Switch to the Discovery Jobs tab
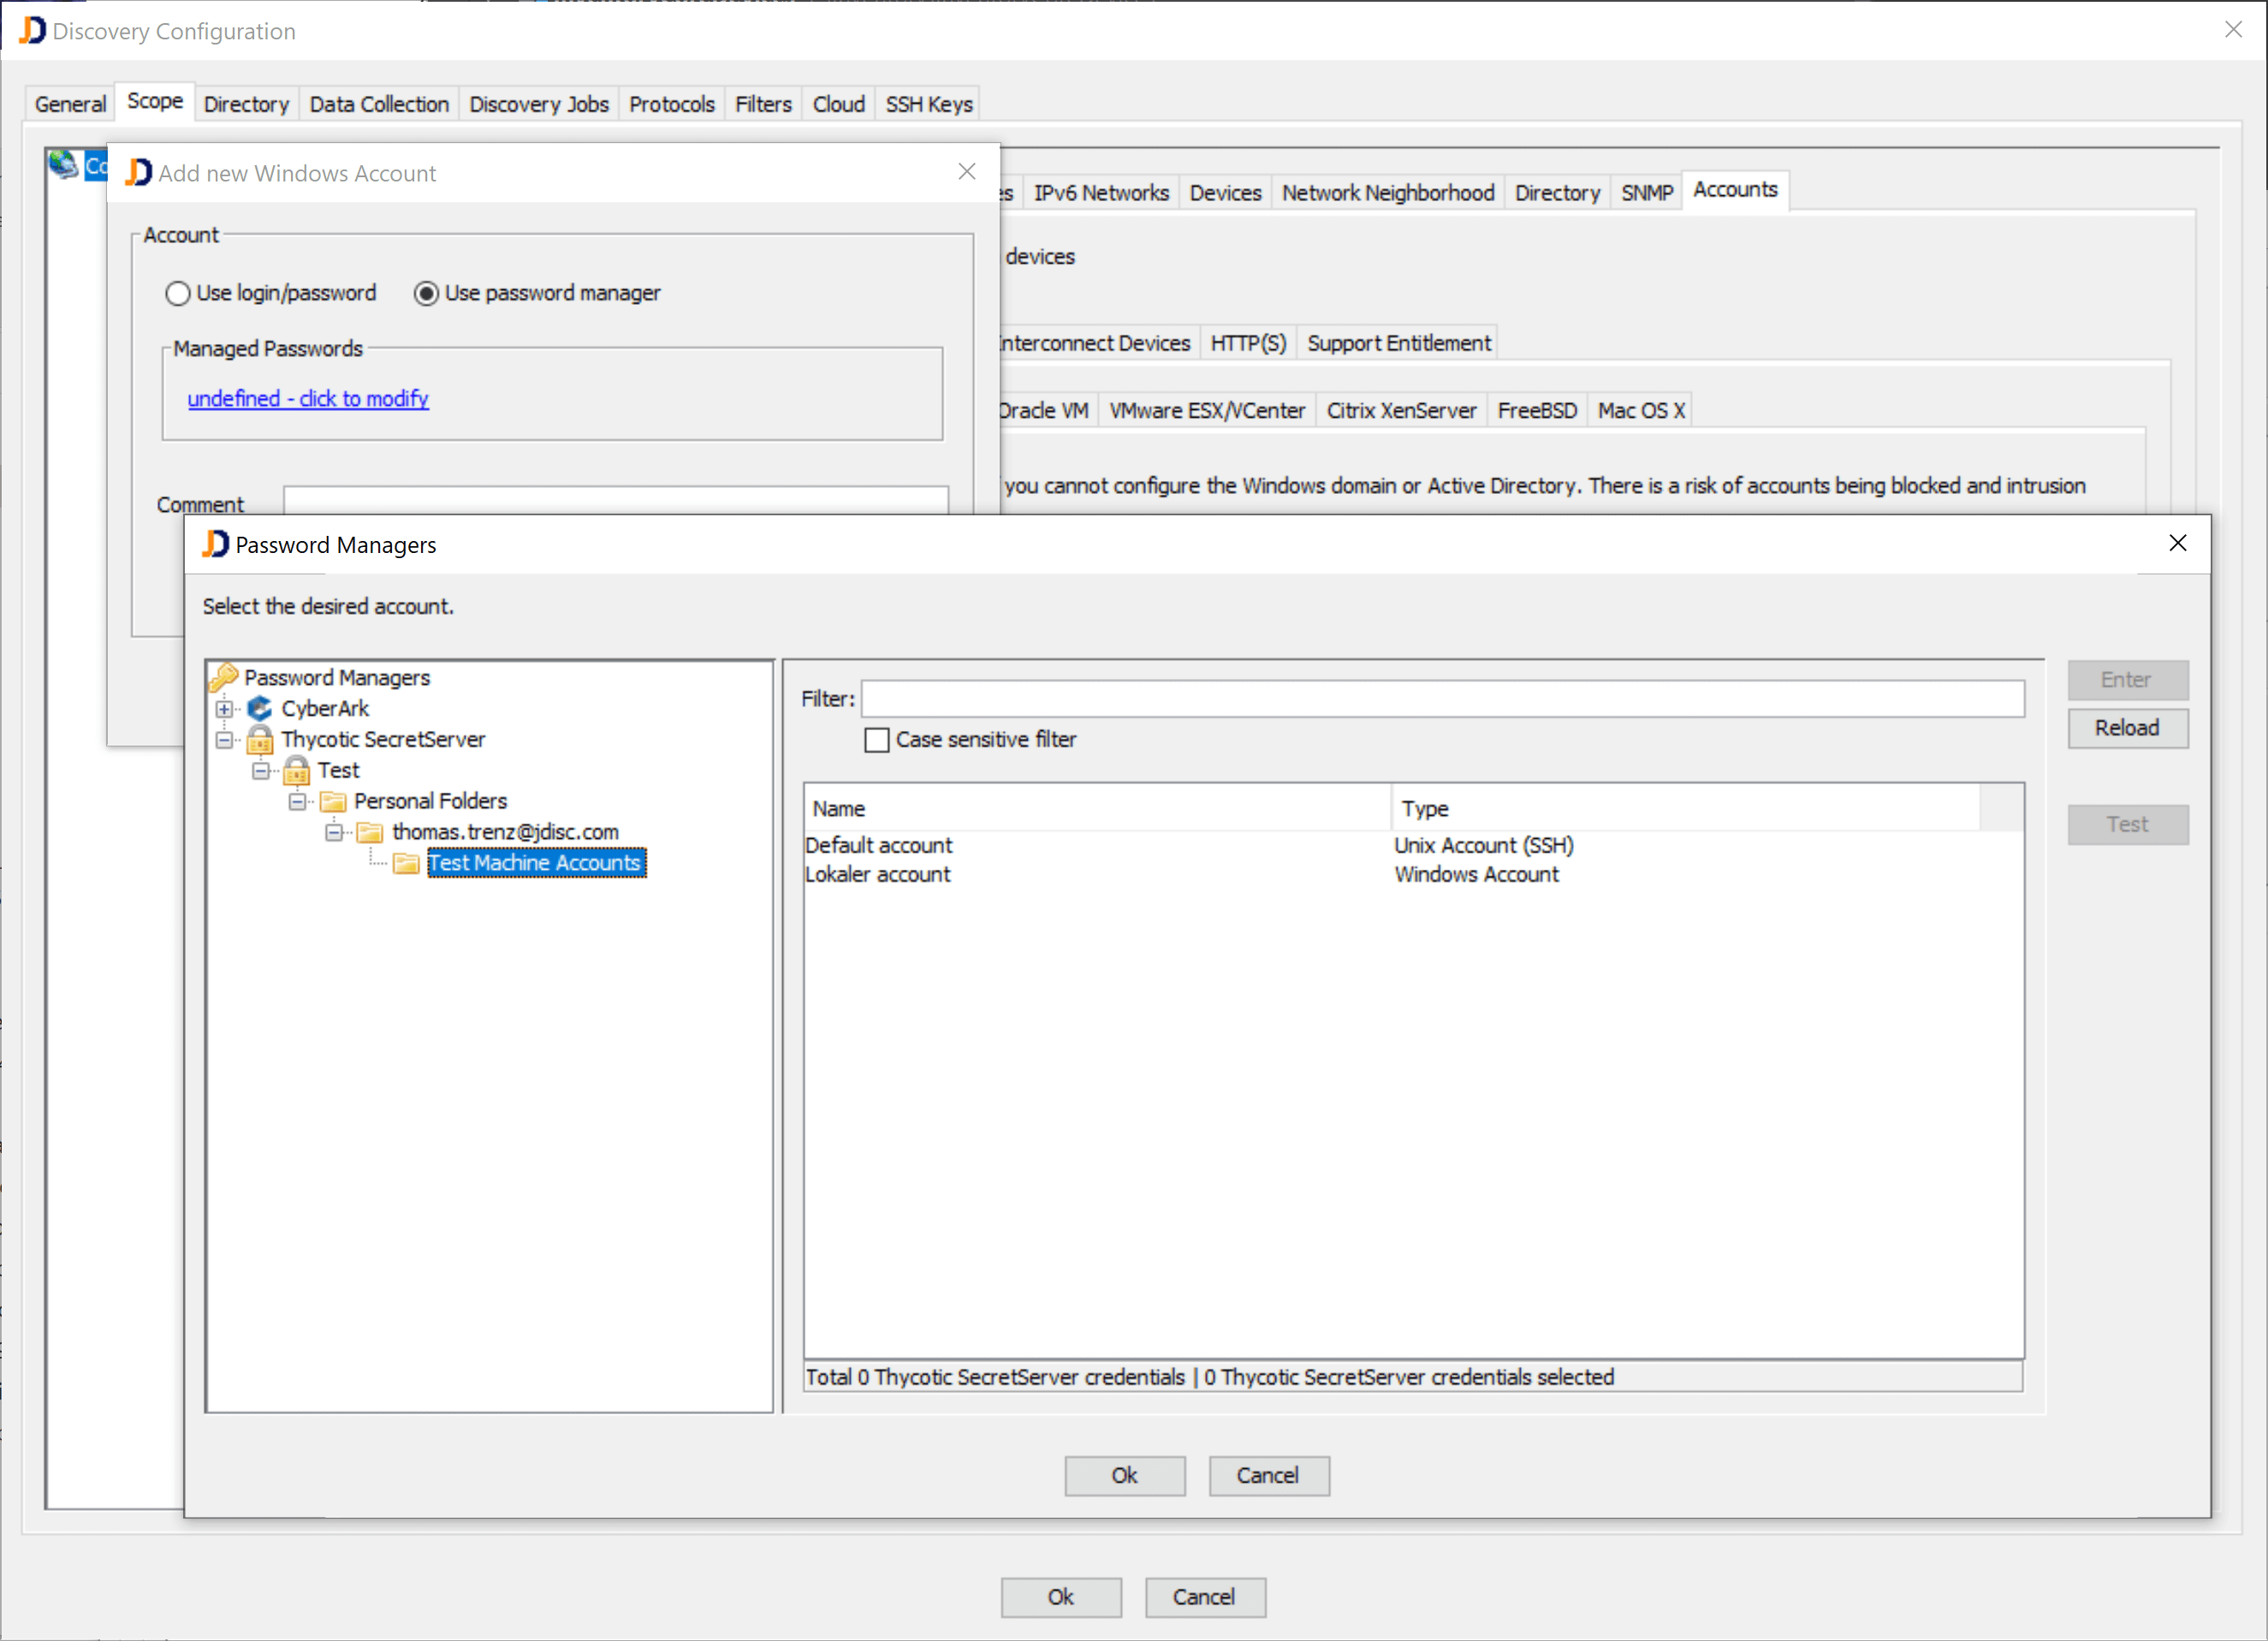Image resolution: width=2268 pixels, height=1641 pixels. point(539,104)
